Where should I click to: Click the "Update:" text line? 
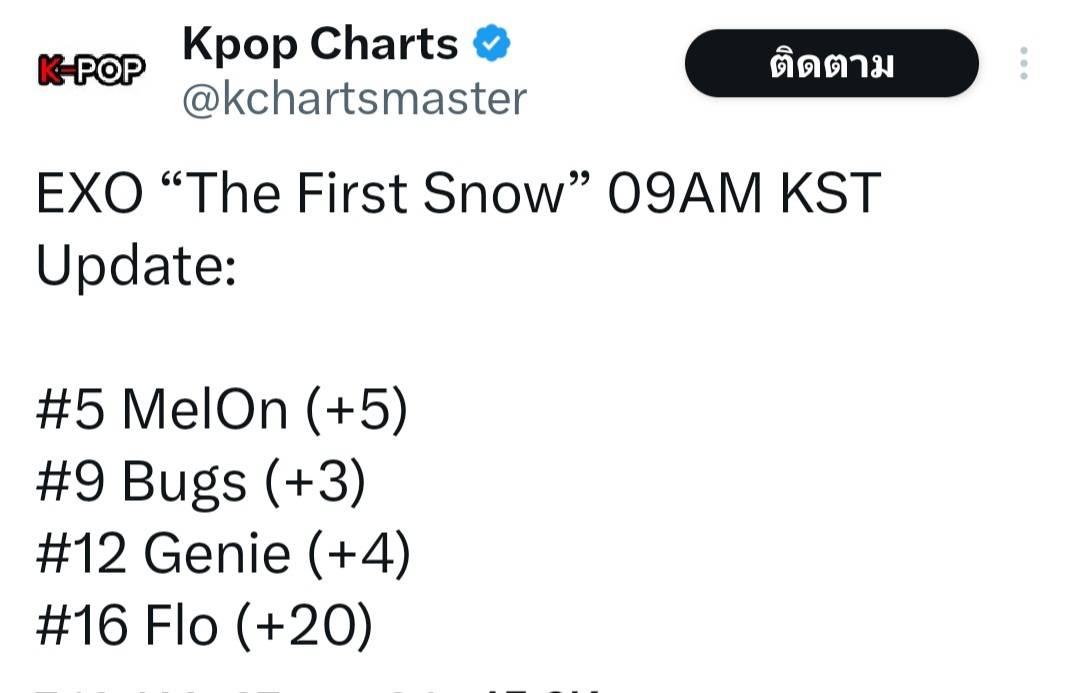coord(136,266)
